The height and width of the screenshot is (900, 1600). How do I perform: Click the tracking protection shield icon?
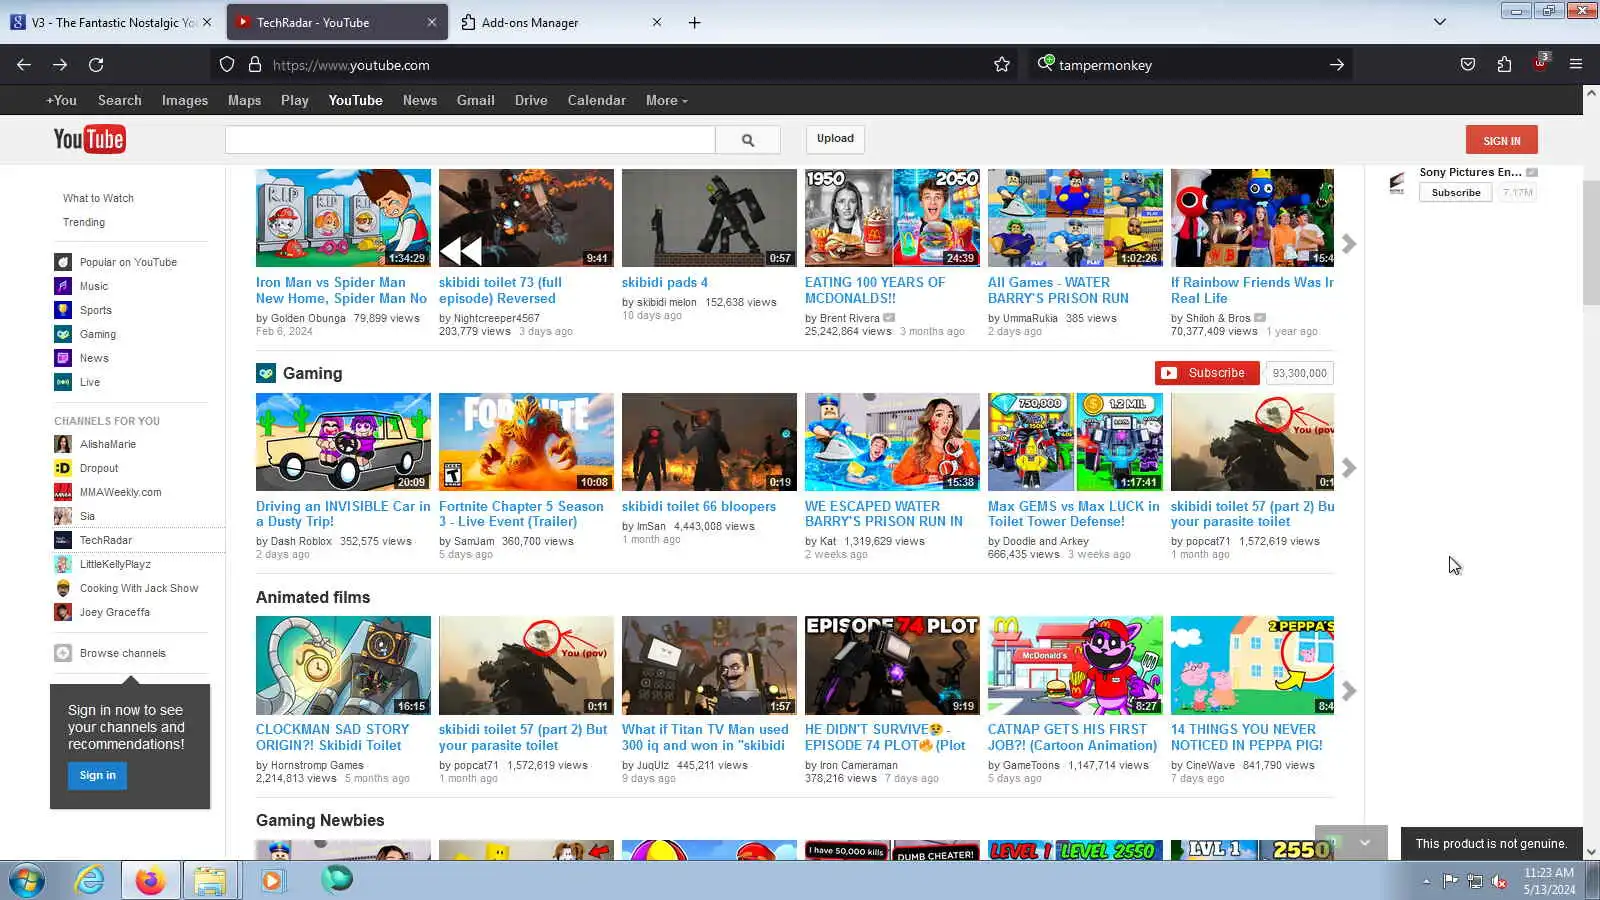(x=227, y=65)
